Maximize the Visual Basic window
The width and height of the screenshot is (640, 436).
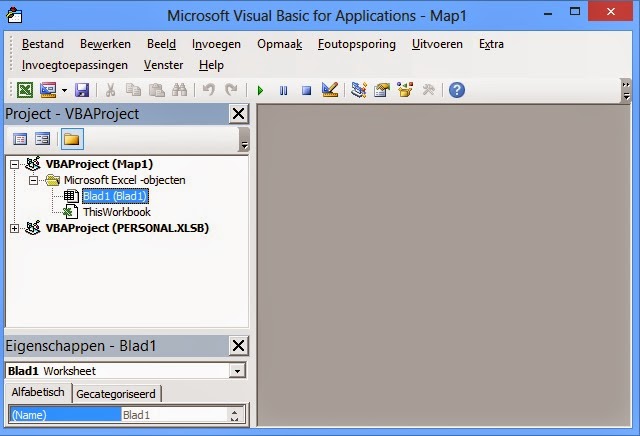coord(575,12)
